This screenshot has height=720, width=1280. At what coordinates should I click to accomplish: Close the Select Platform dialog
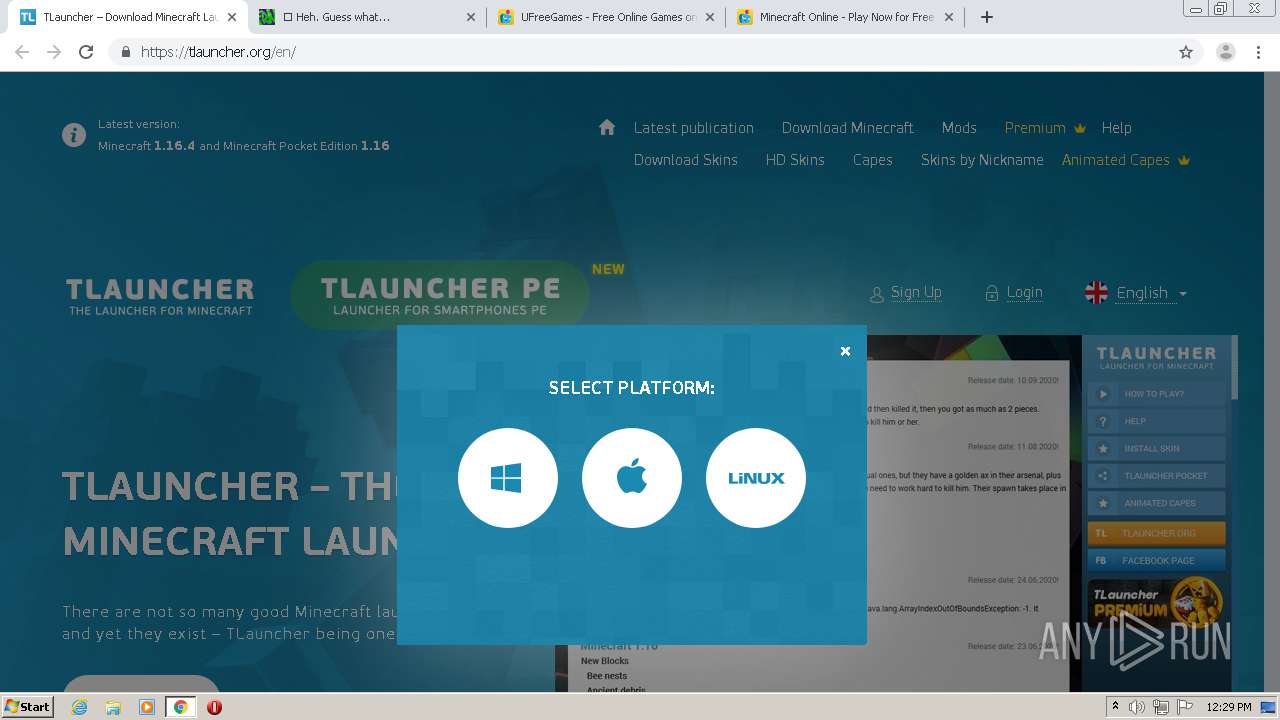tap(845, 351)
